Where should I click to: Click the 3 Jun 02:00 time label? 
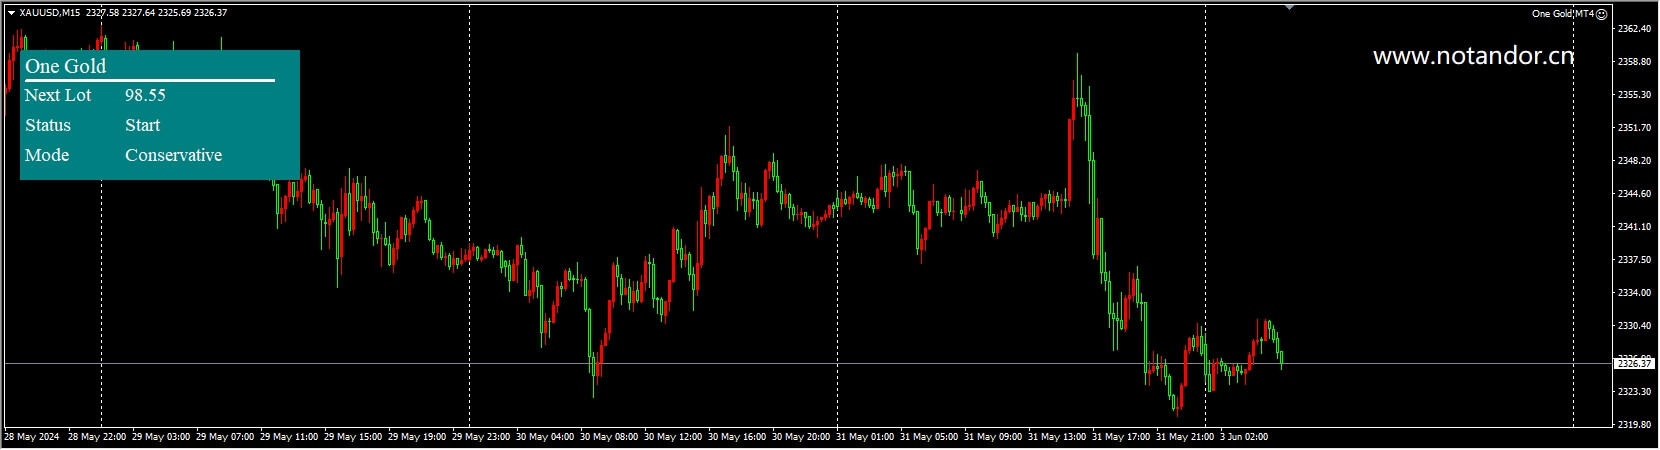[1244, 437]
